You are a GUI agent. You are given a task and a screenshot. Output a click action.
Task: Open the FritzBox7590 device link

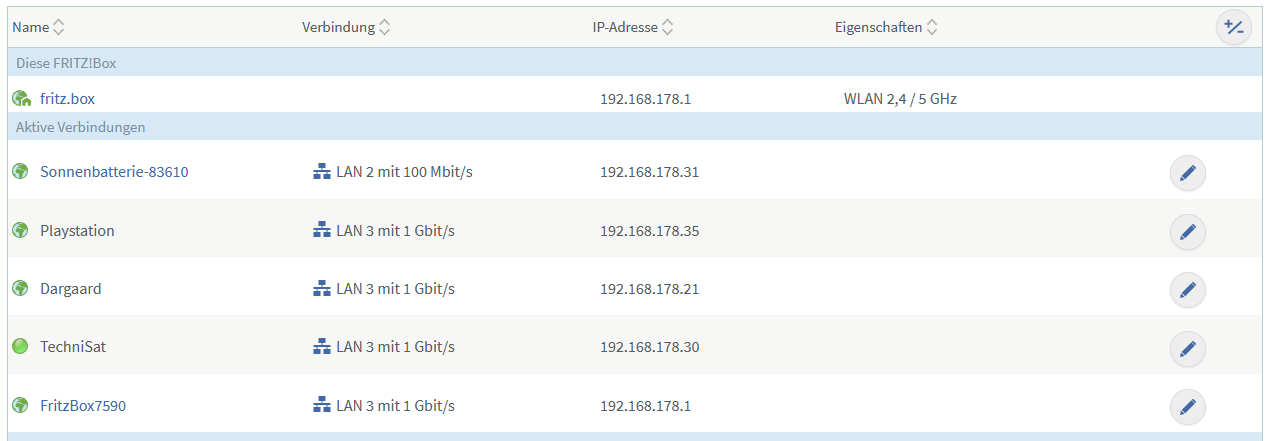click(x=83, y=406)
